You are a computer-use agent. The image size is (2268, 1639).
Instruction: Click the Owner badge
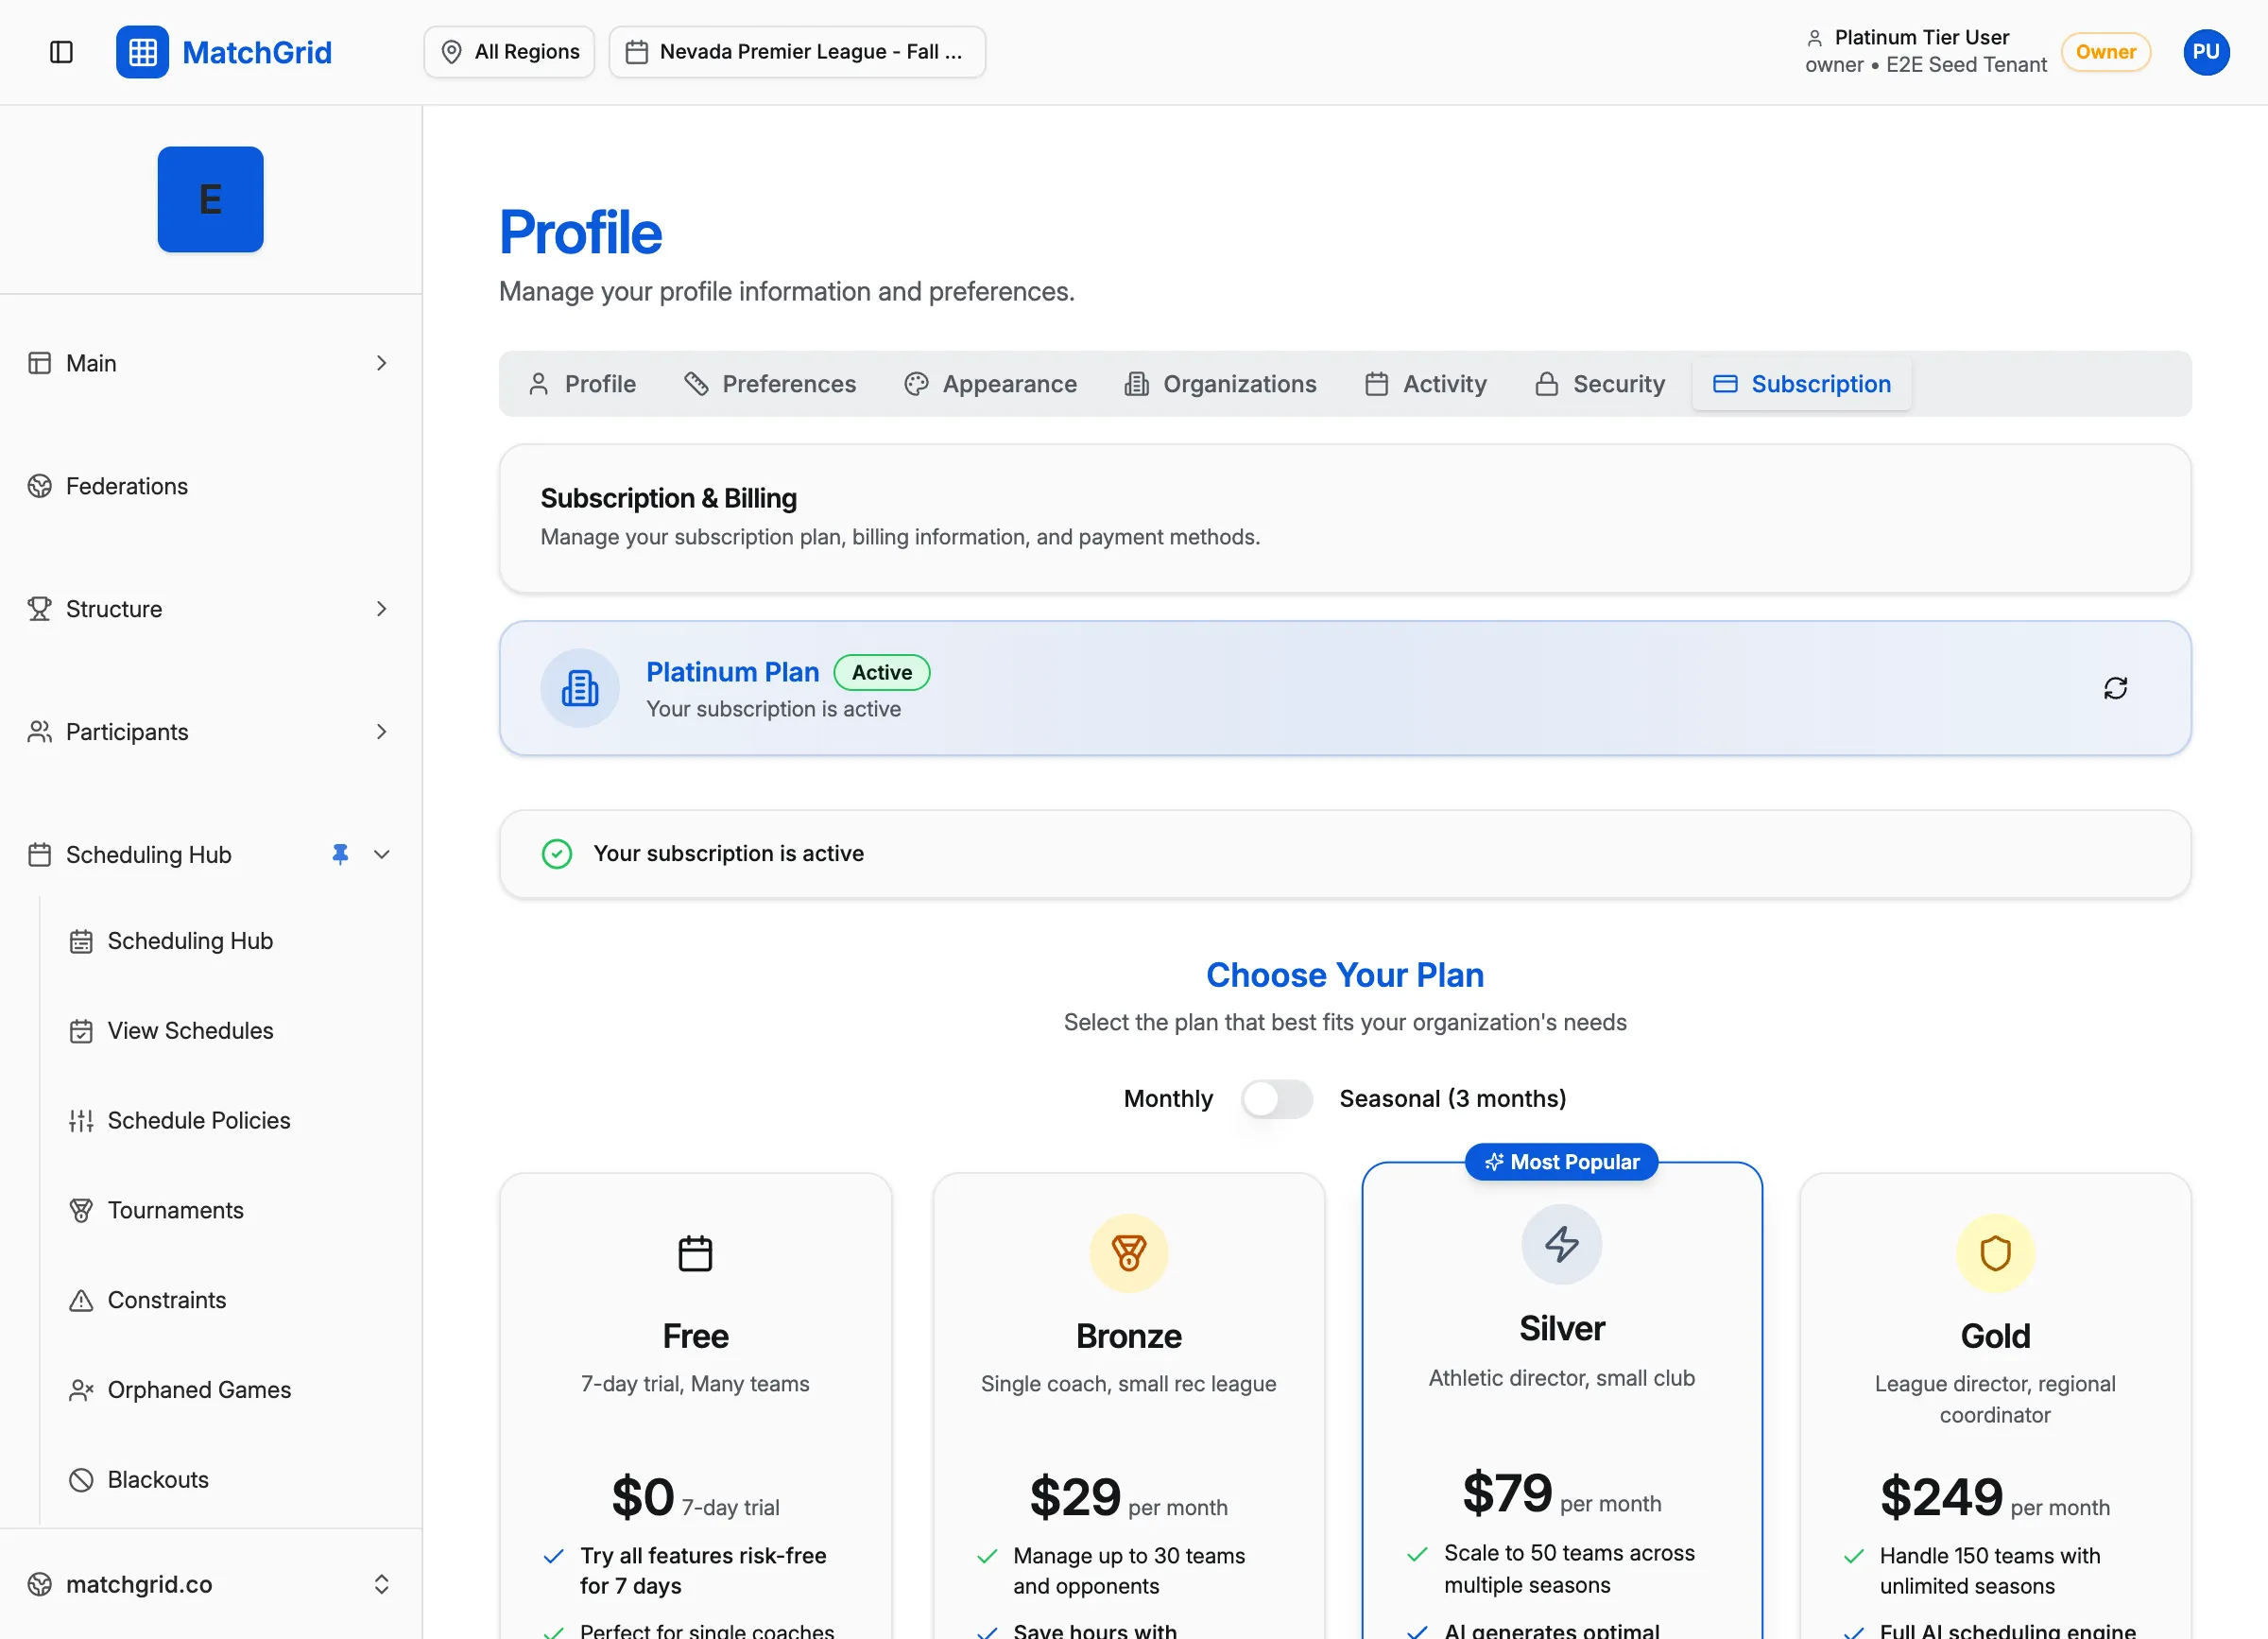tap(2105, 52)
